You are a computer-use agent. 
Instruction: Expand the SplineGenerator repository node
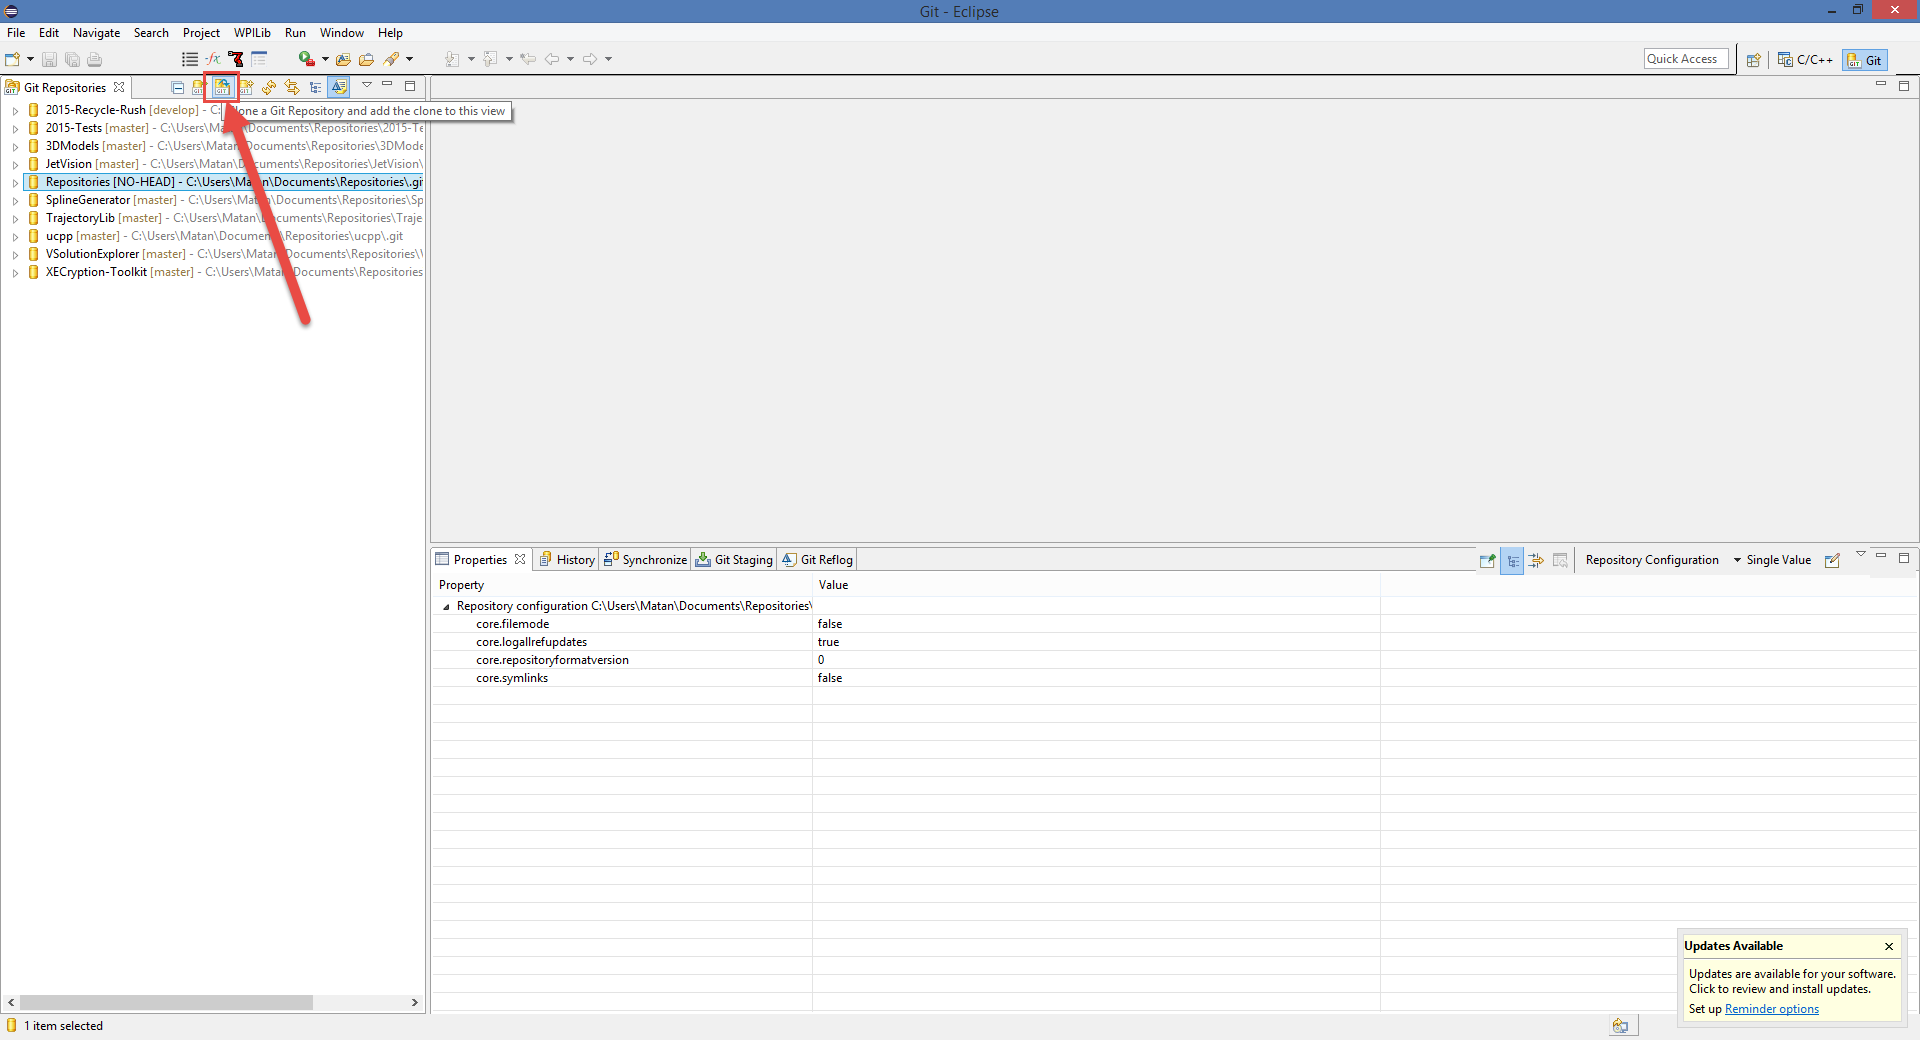click(x=15, y=201)
